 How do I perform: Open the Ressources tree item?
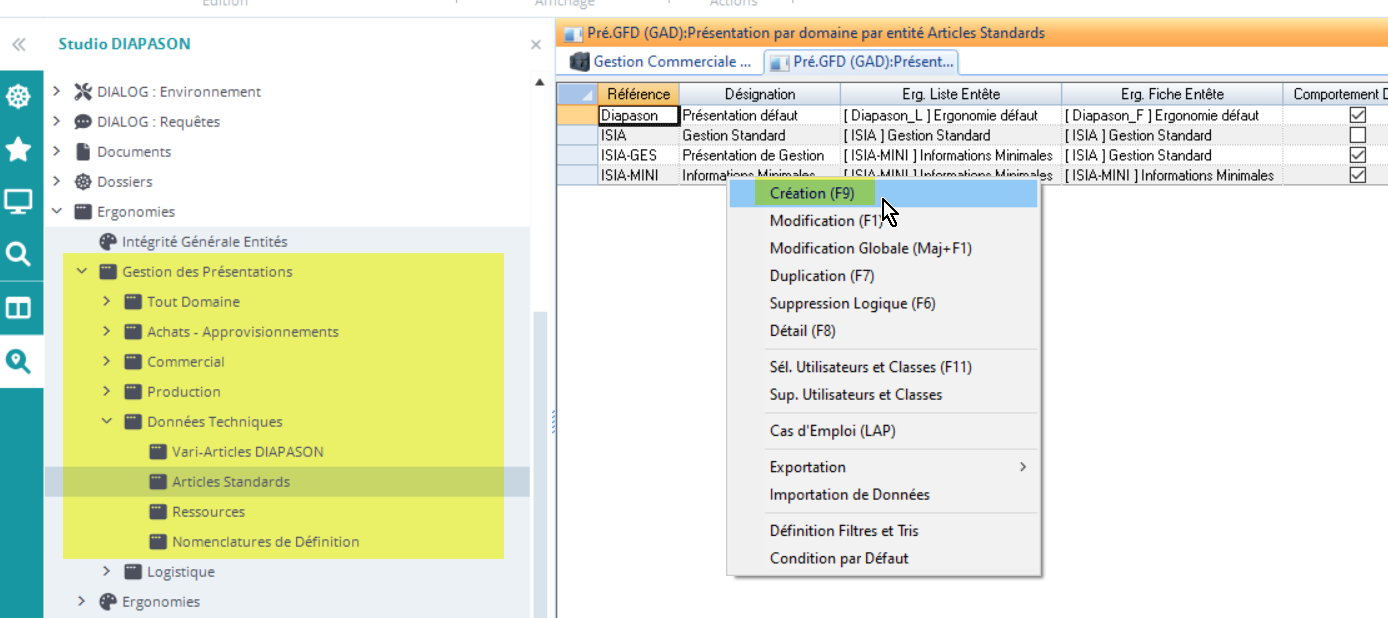tap(208, 512)
